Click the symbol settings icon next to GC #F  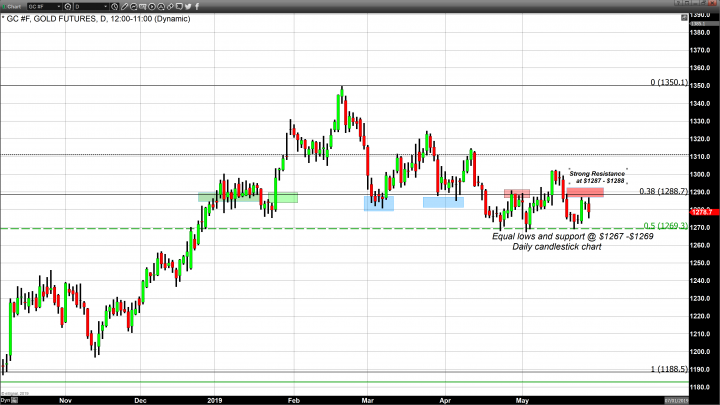(68, 6)
